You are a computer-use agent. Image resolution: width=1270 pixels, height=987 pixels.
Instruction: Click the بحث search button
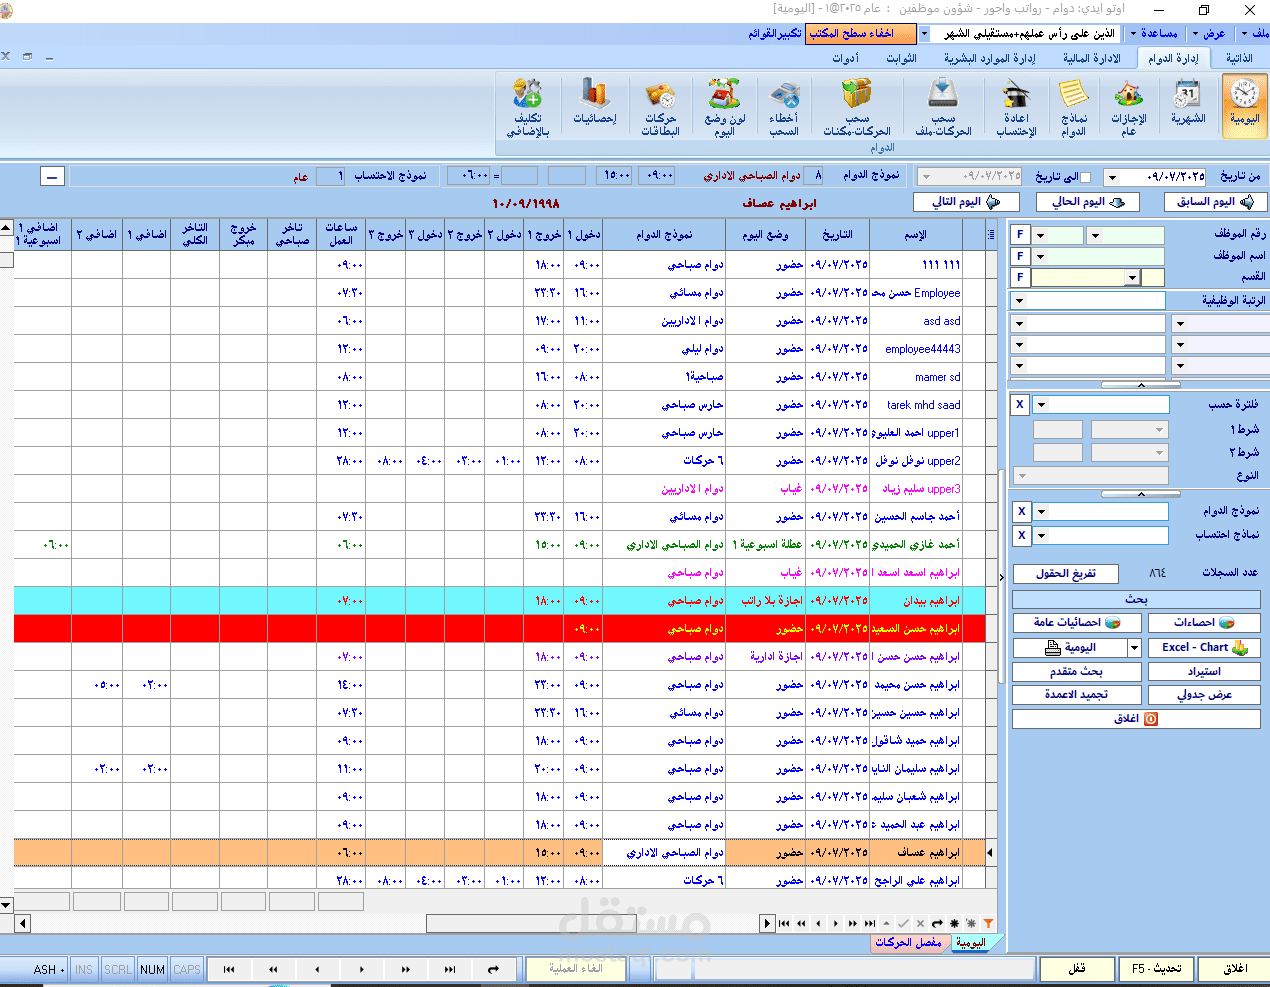point(1136,599)
